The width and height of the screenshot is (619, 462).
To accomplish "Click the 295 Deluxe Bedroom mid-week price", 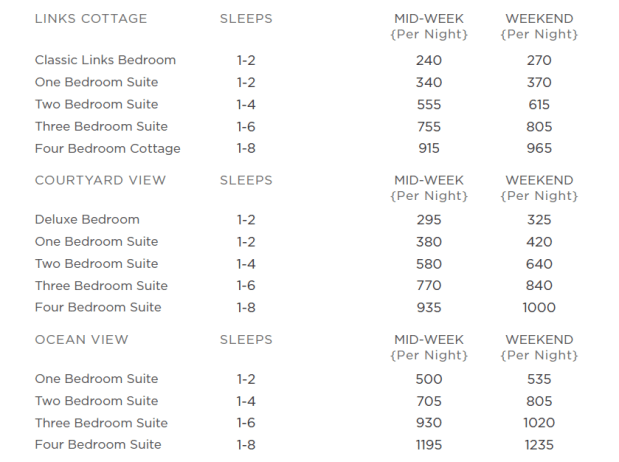I will [x=429, y=220].
